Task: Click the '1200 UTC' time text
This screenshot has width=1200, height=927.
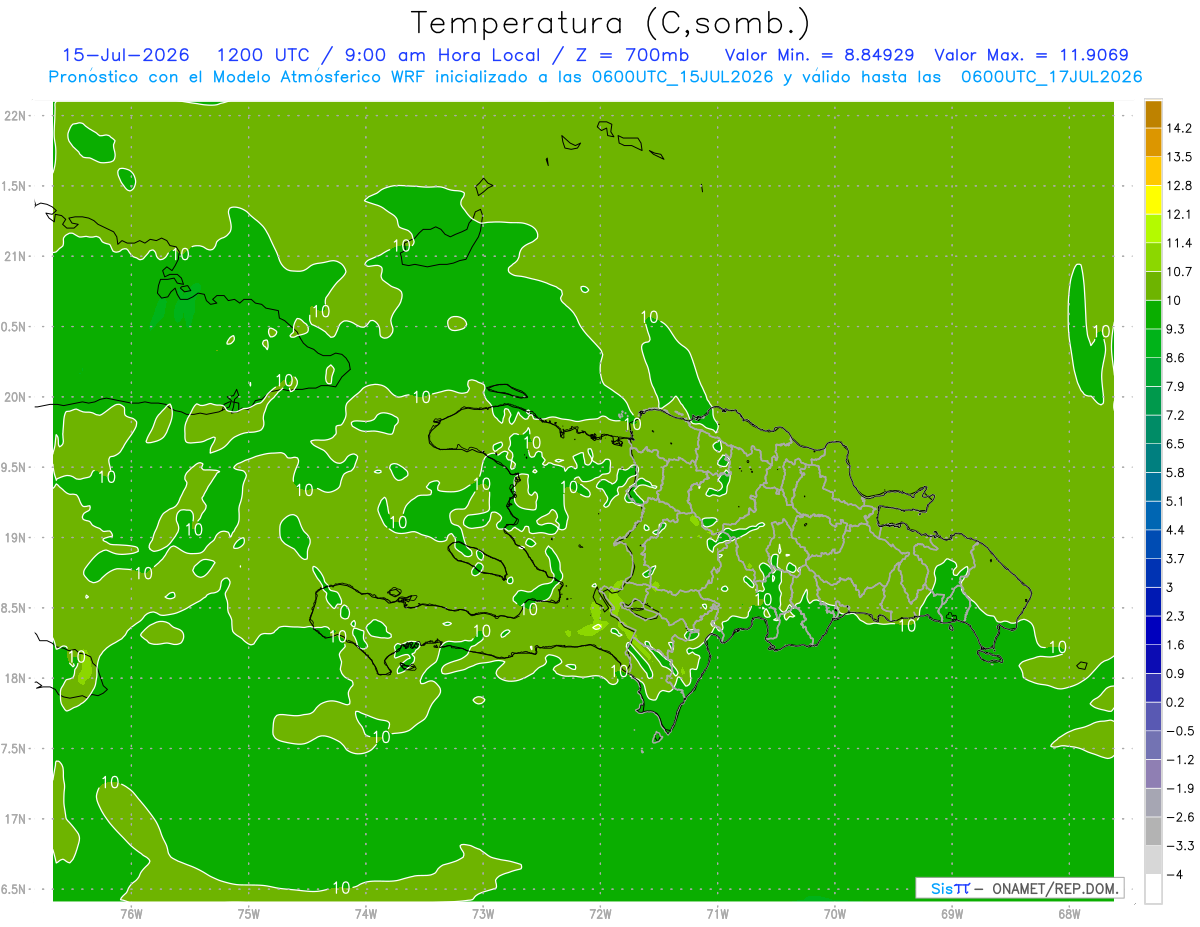Action: pos(261,55)
